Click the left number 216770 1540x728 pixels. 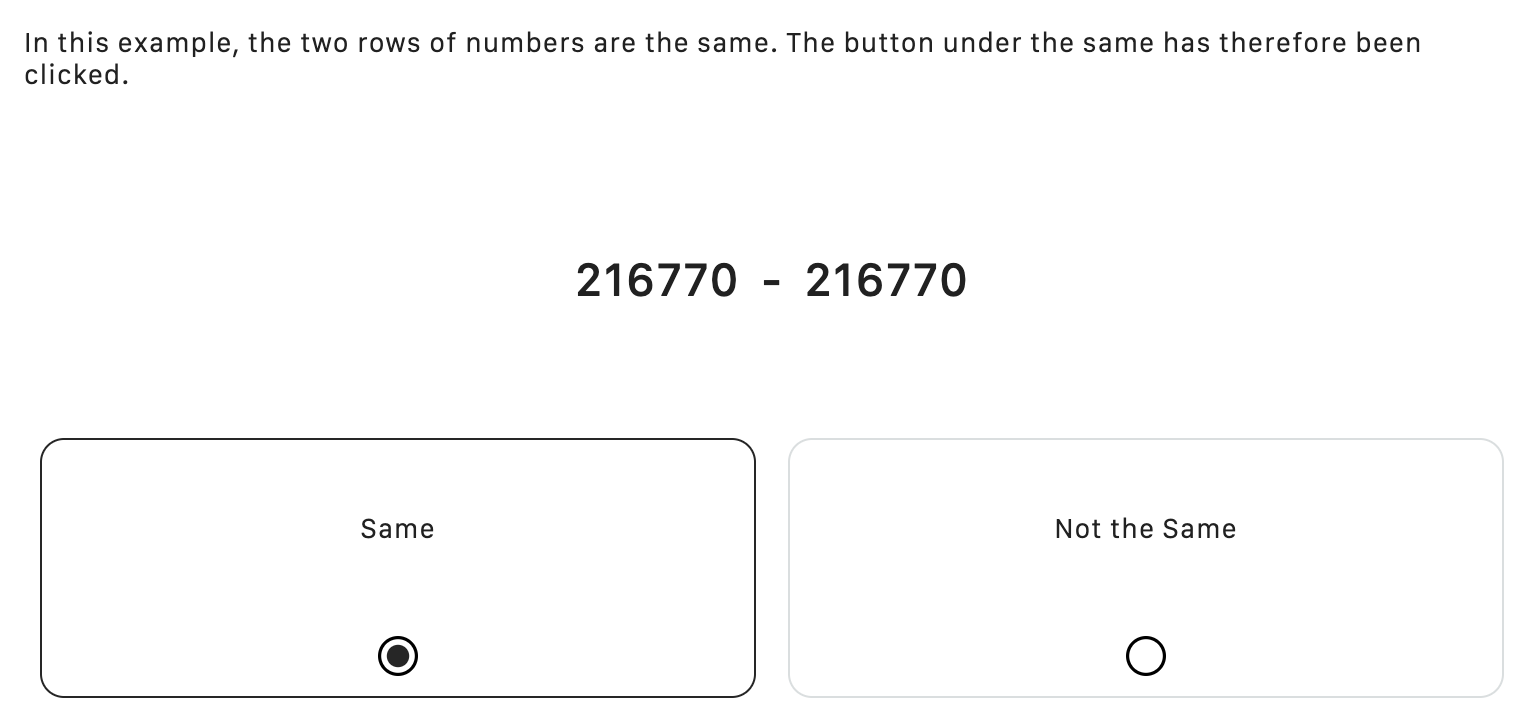pos(656,281)
